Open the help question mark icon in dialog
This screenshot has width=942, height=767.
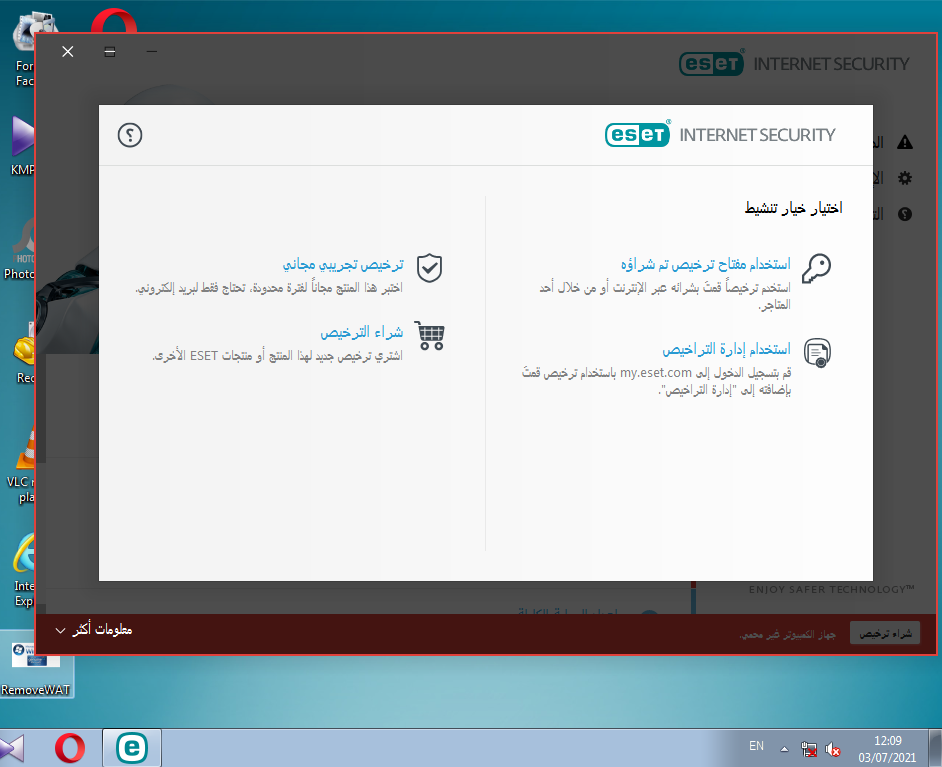(x=130, y=135)
